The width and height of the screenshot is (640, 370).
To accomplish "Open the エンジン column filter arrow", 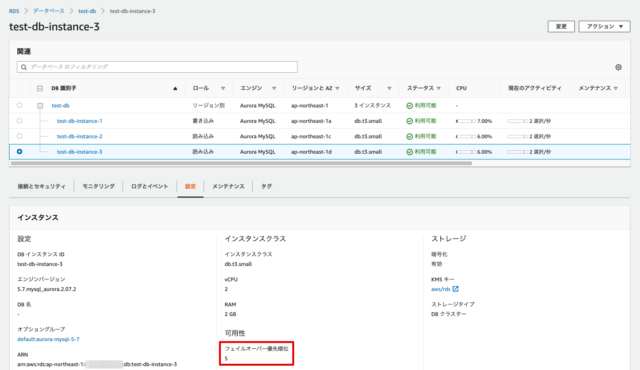I will click(274, 88).
